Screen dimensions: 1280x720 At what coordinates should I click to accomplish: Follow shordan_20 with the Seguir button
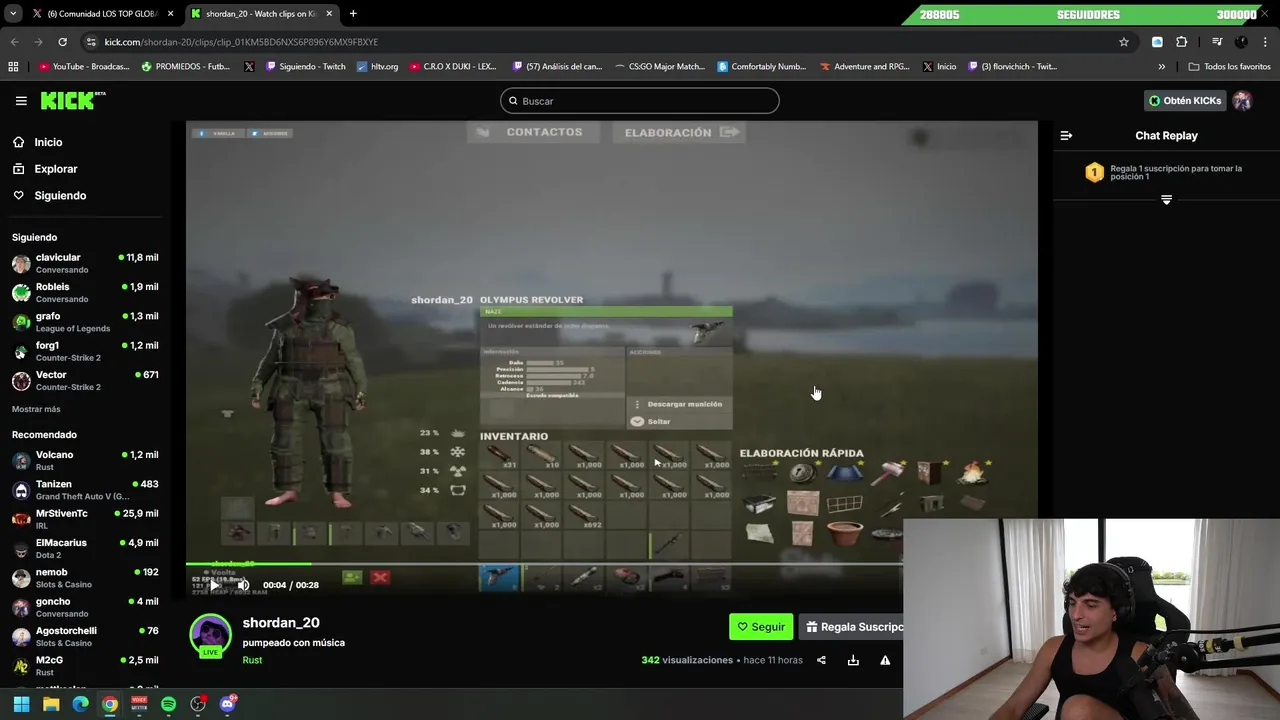click(x=761, y=627)
